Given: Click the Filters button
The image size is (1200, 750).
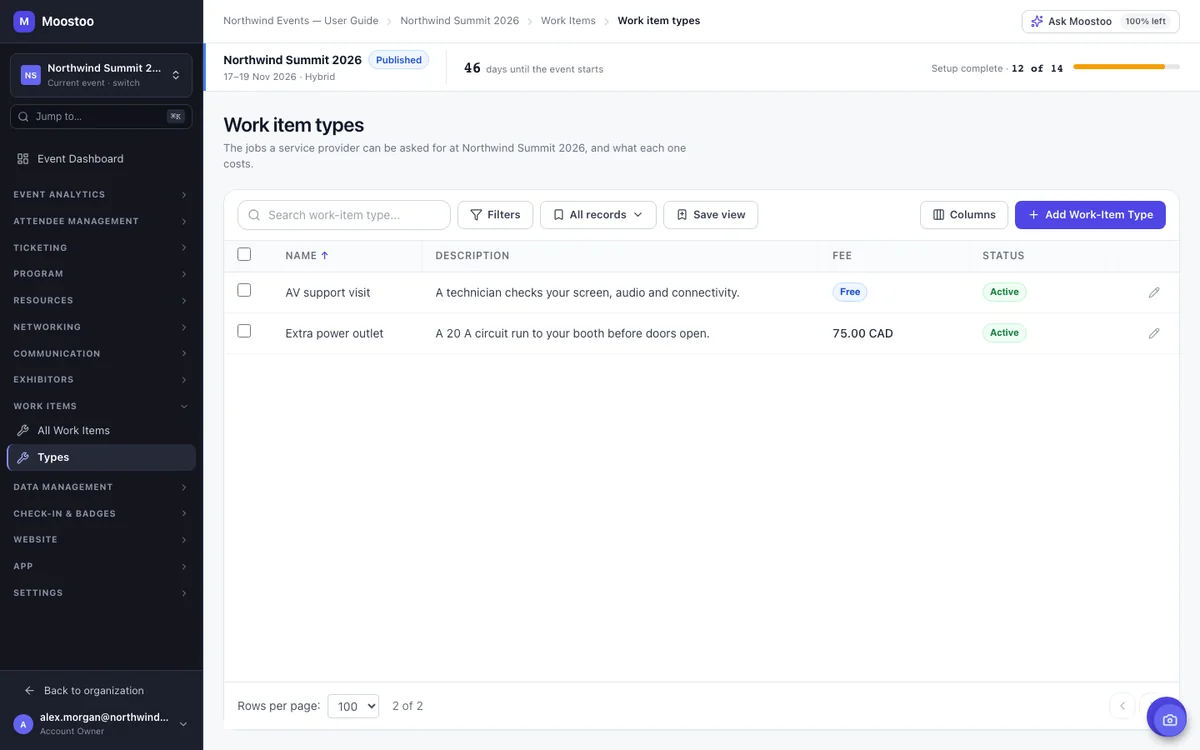Looking at the screenshot, I should (x=495, y=215).
